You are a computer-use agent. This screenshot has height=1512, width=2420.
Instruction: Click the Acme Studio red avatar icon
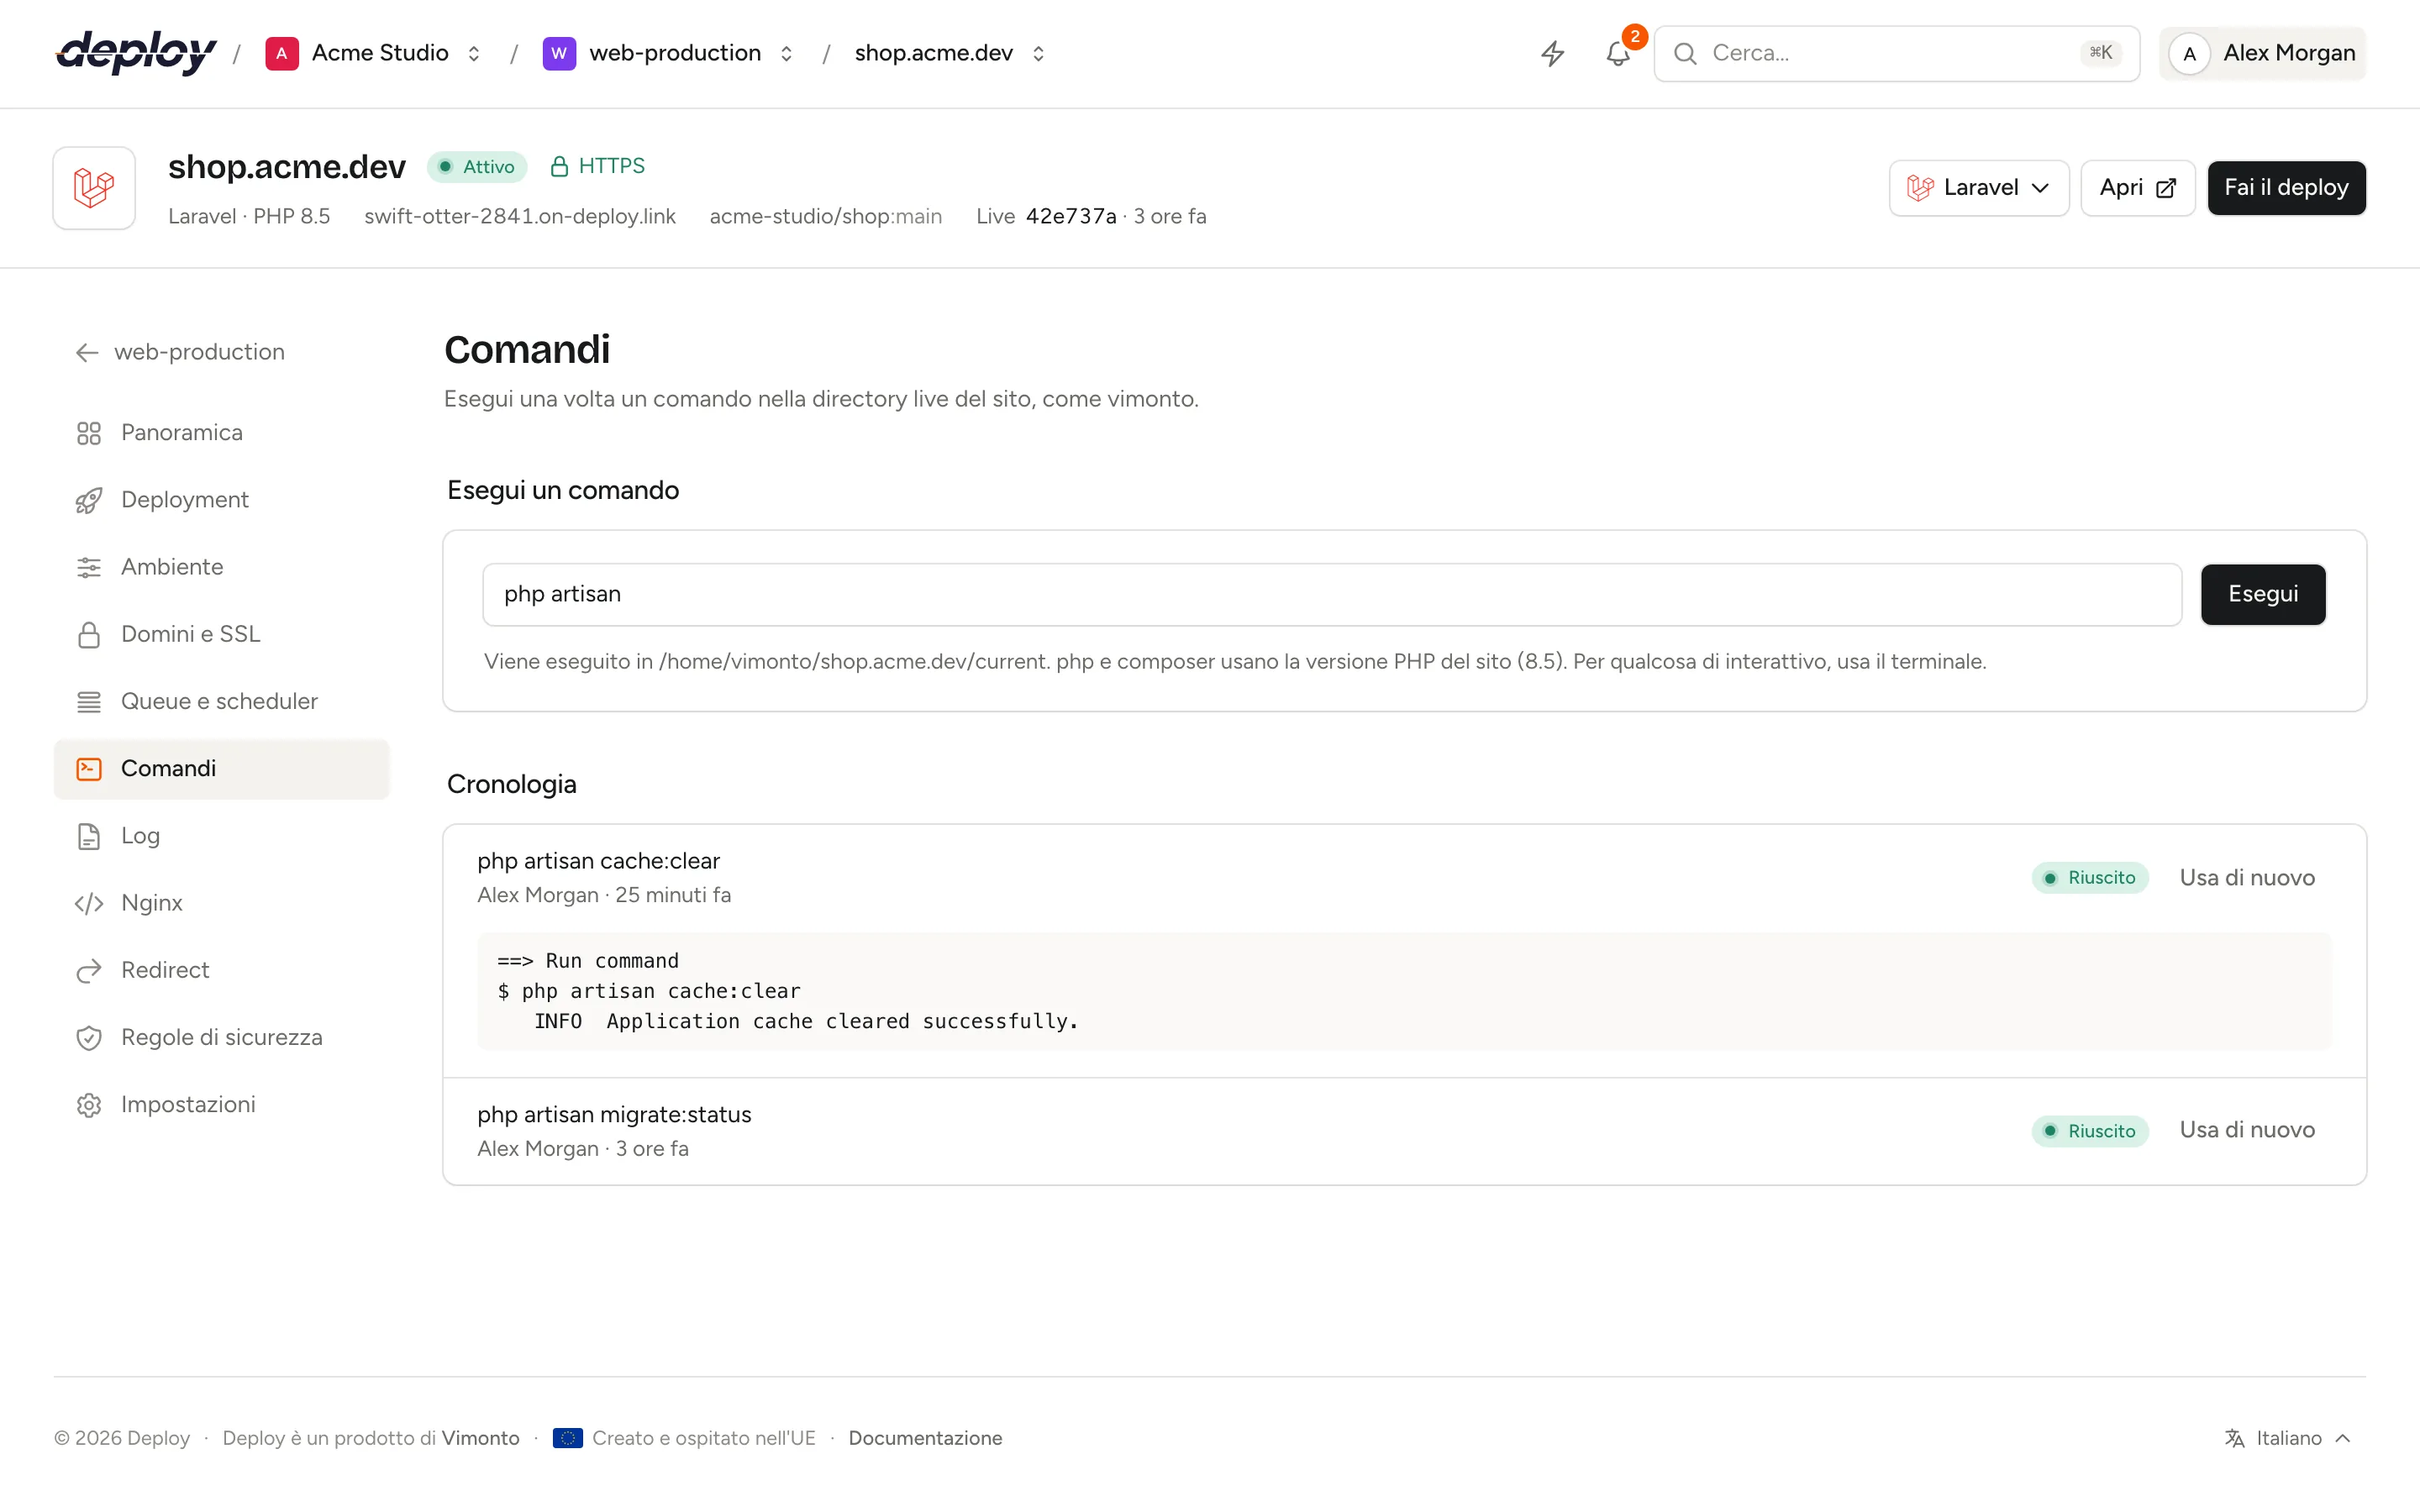click(282, 53)
